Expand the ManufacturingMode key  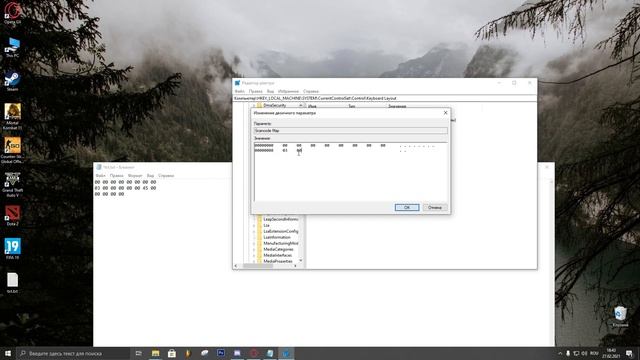click(x=254, y=243)
